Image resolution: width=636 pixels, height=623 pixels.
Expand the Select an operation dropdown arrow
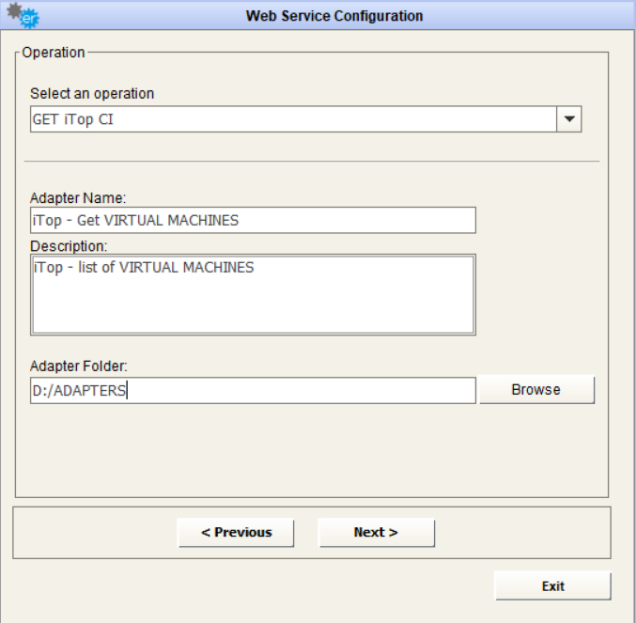569,118
